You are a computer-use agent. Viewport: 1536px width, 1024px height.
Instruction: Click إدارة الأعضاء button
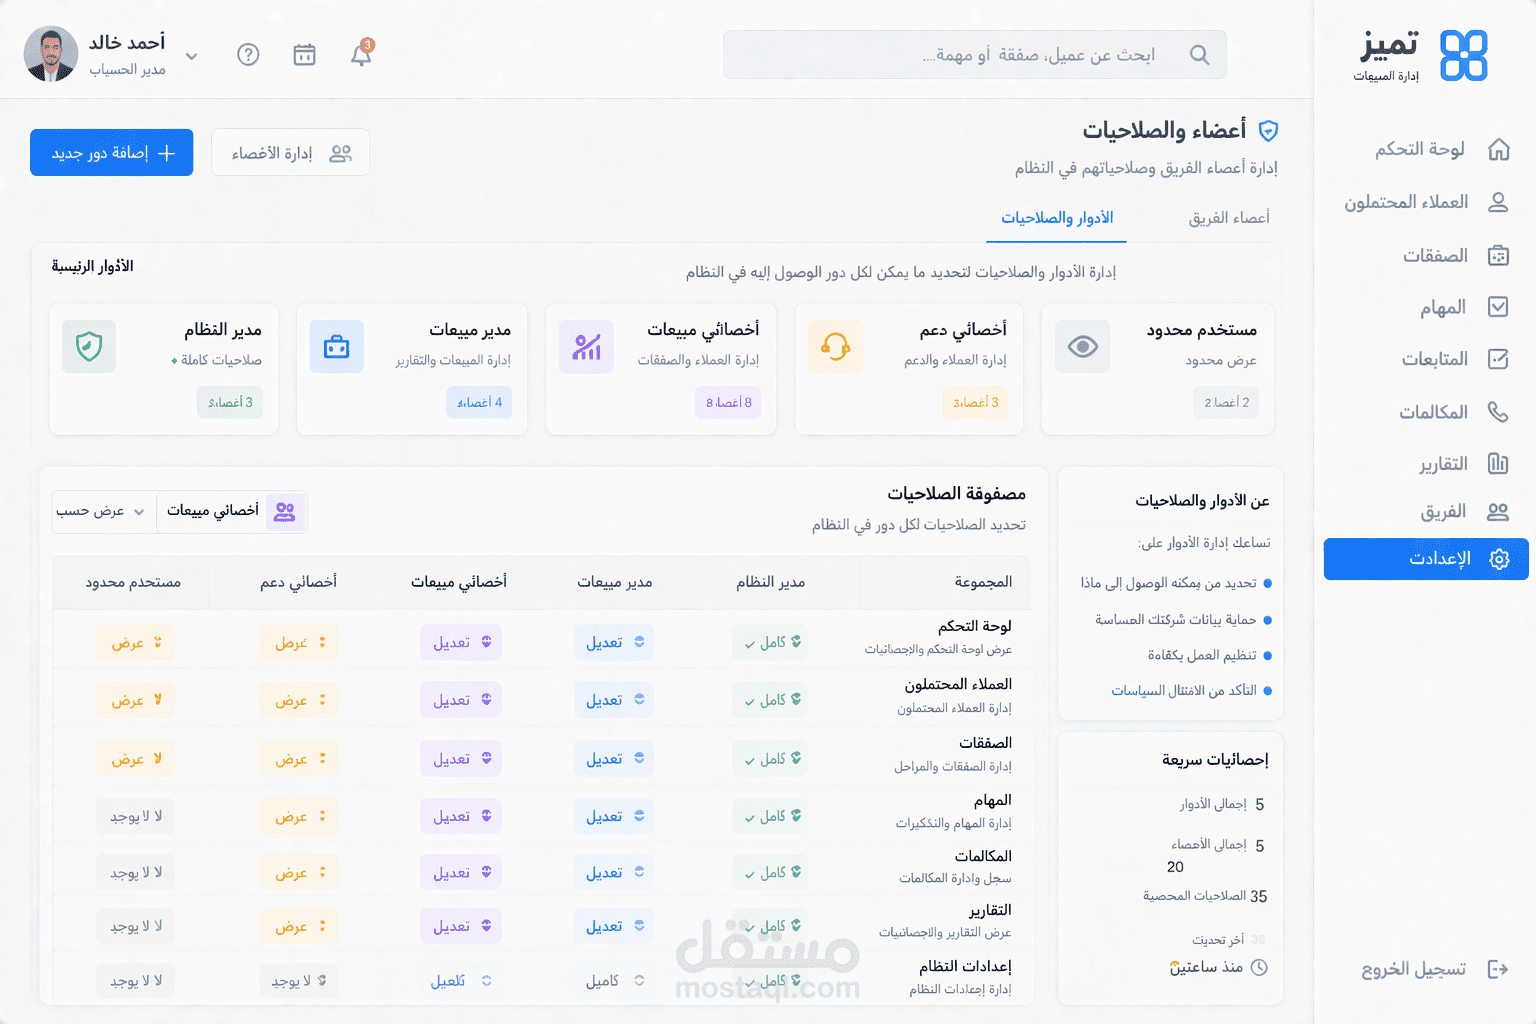(x=290, y=153)
